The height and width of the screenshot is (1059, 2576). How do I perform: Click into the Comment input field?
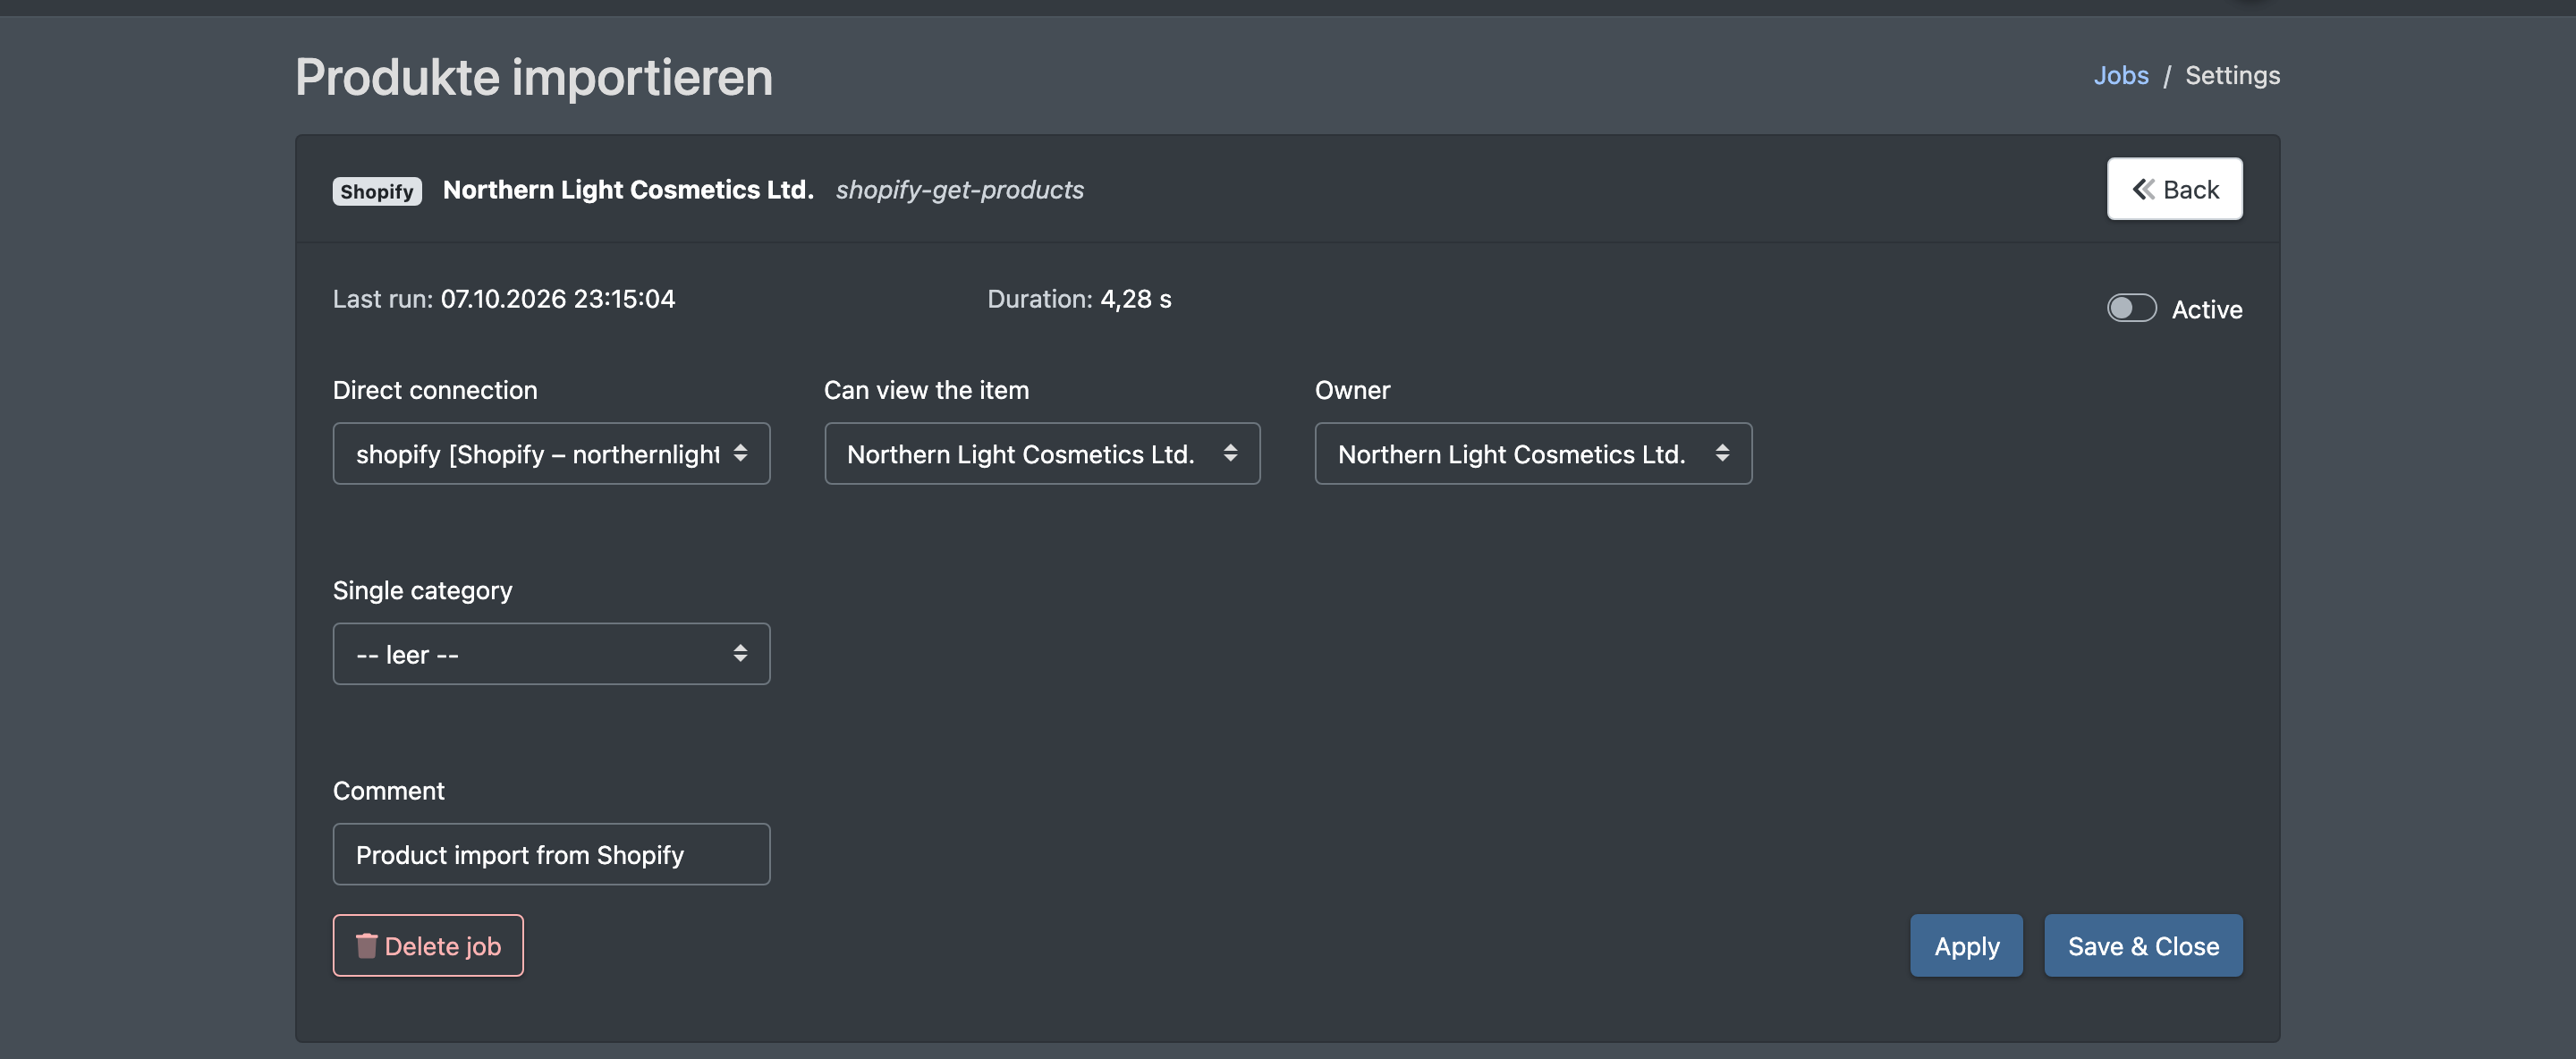pos(551,854)
